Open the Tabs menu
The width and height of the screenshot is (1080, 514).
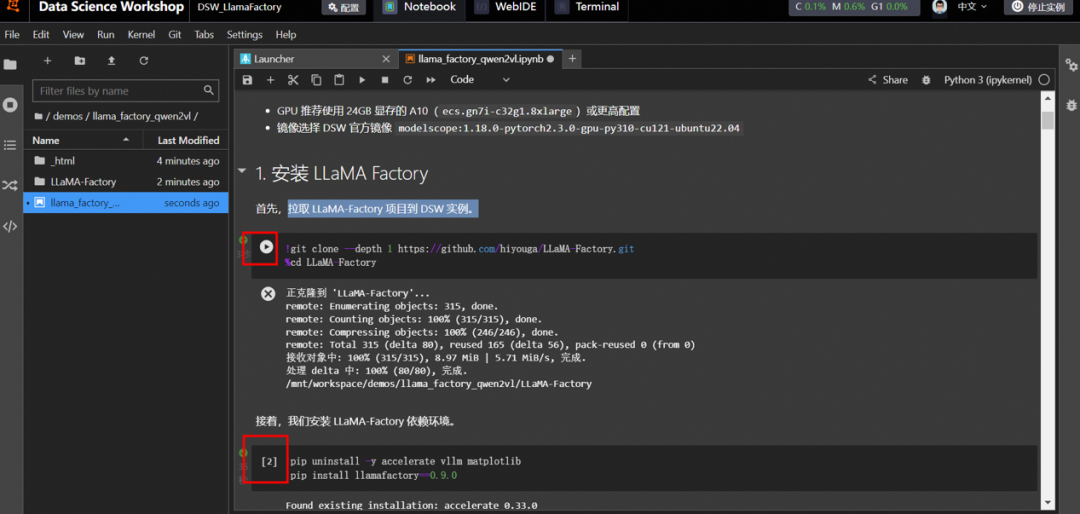[204, 34]
